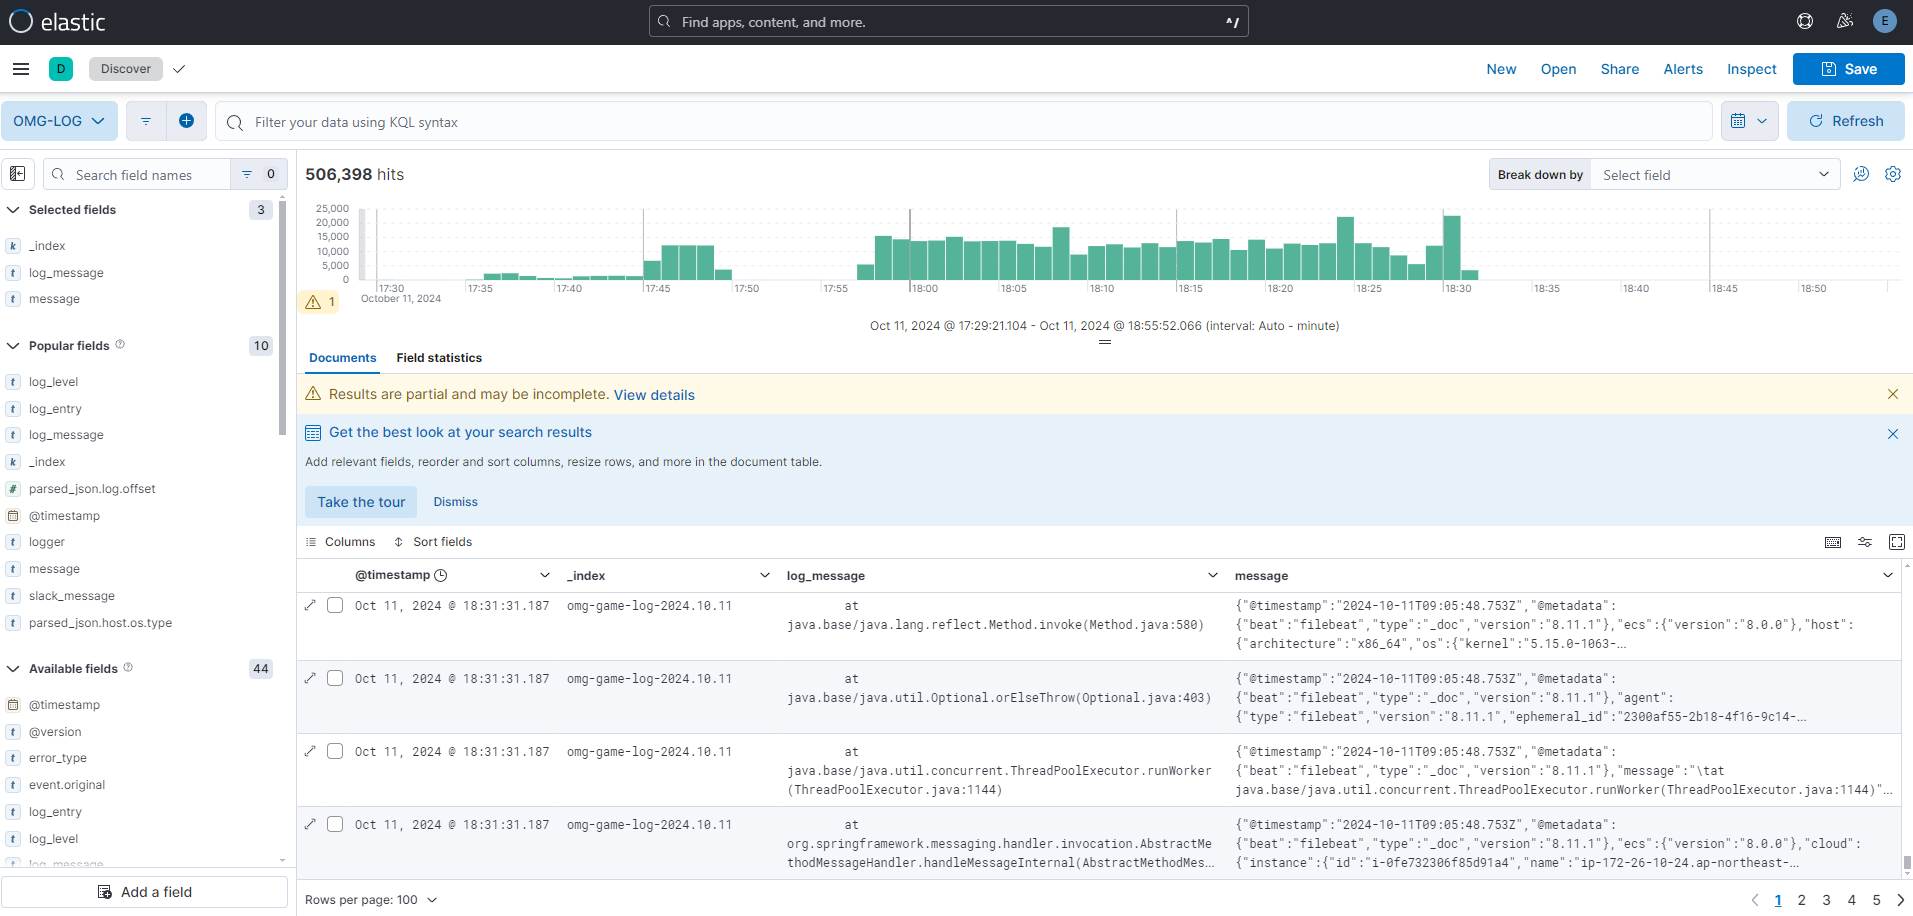Open the View details link
This screenshot has width=1913, height=916.
654,395
